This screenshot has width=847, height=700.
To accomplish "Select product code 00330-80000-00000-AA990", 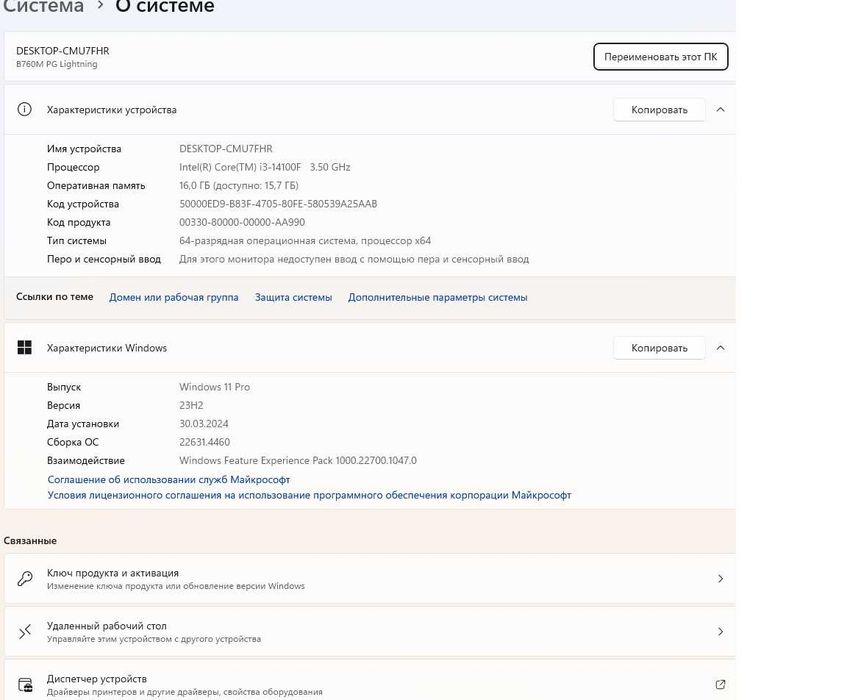I will click(242, 222).
